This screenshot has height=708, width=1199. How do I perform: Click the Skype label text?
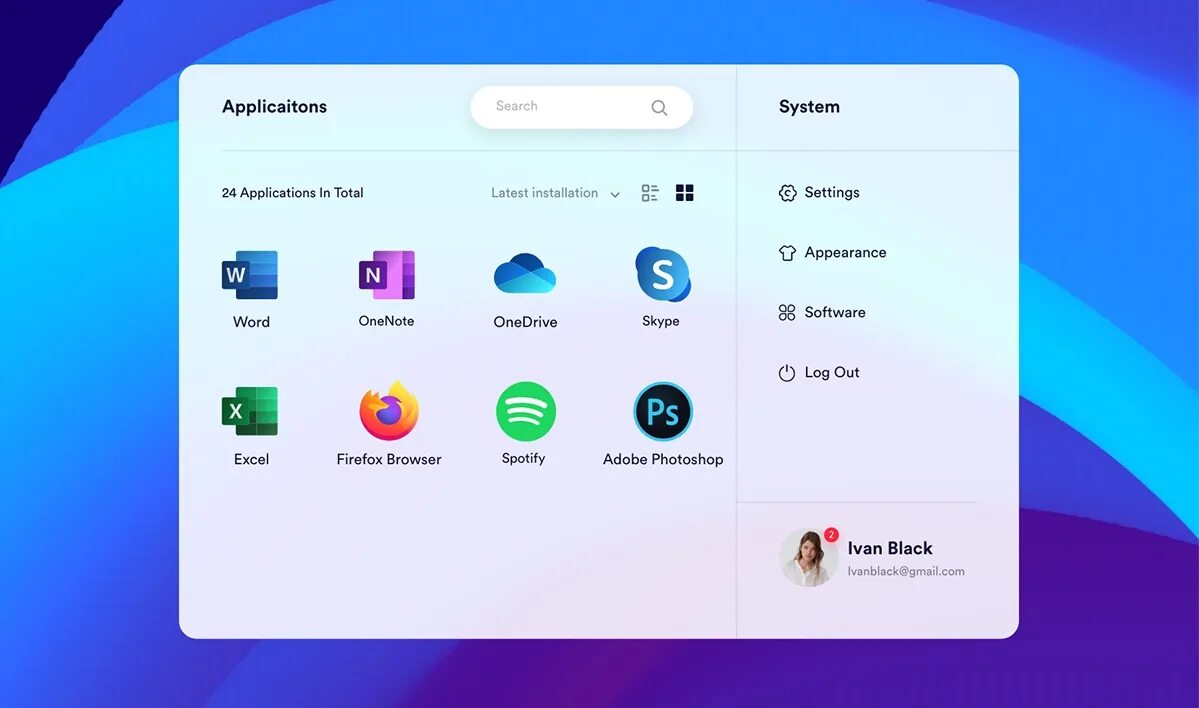[661, 321]
